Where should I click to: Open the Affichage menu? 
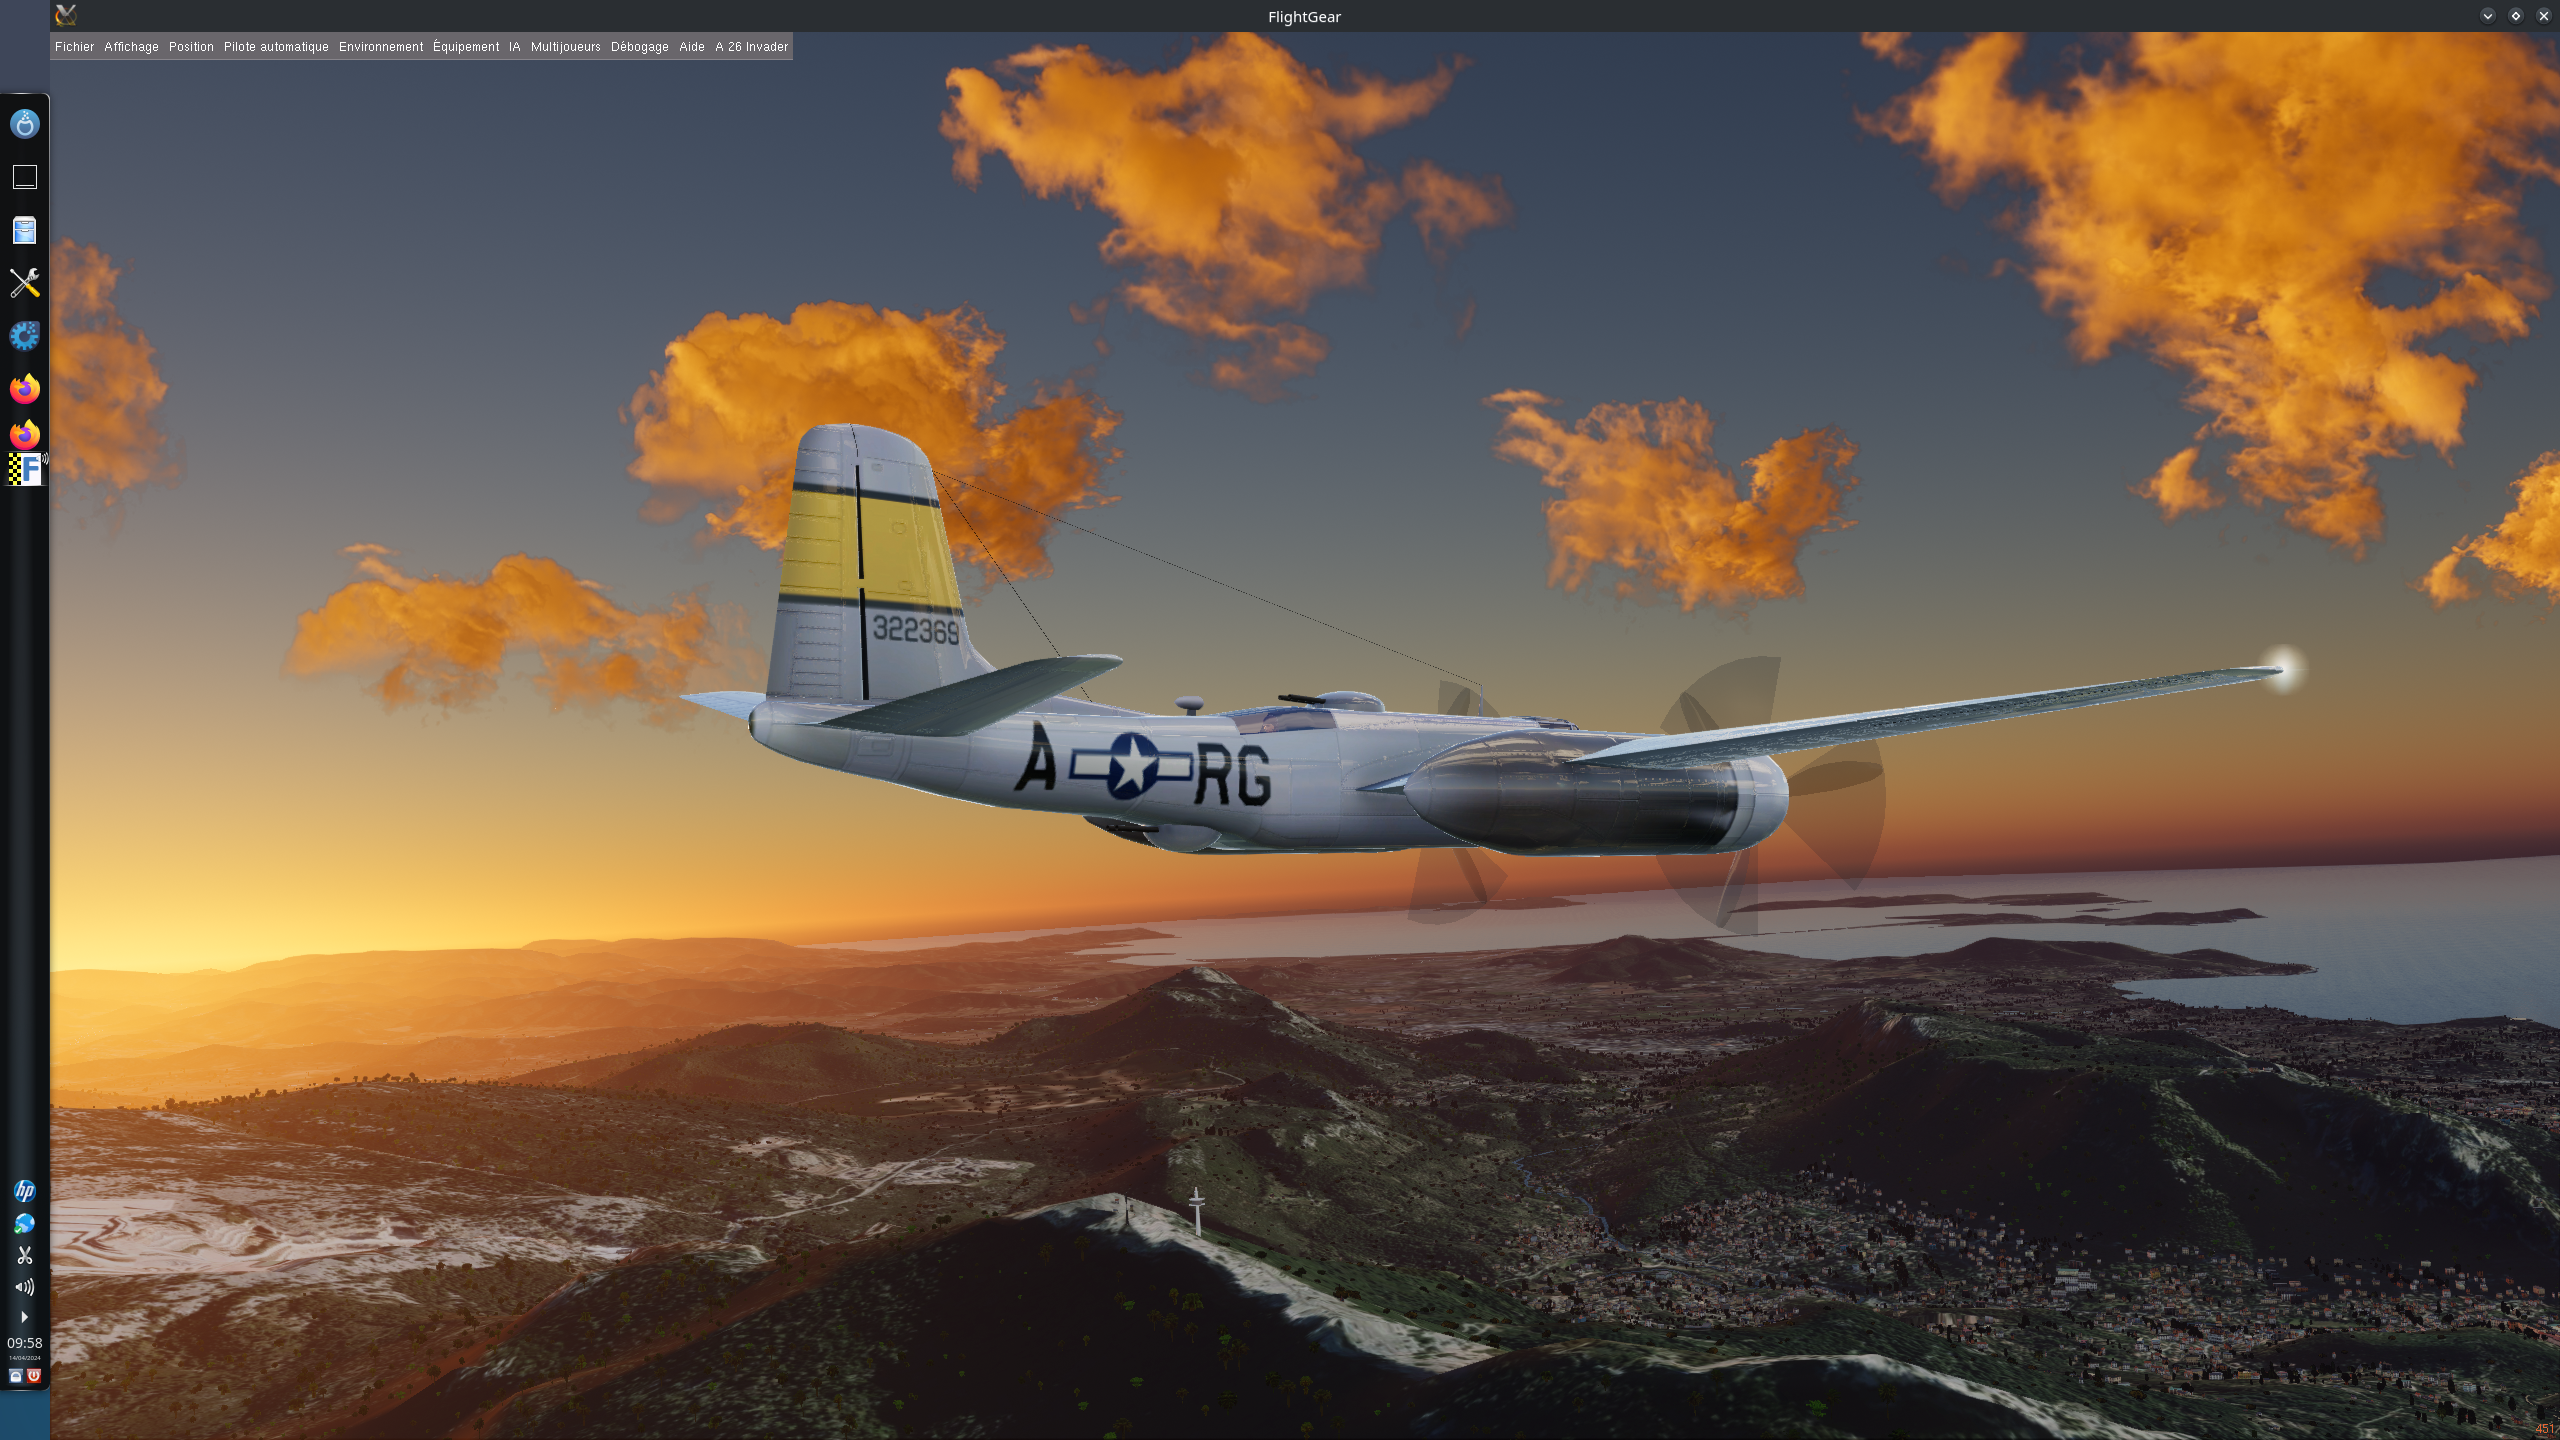click(131, 47)
